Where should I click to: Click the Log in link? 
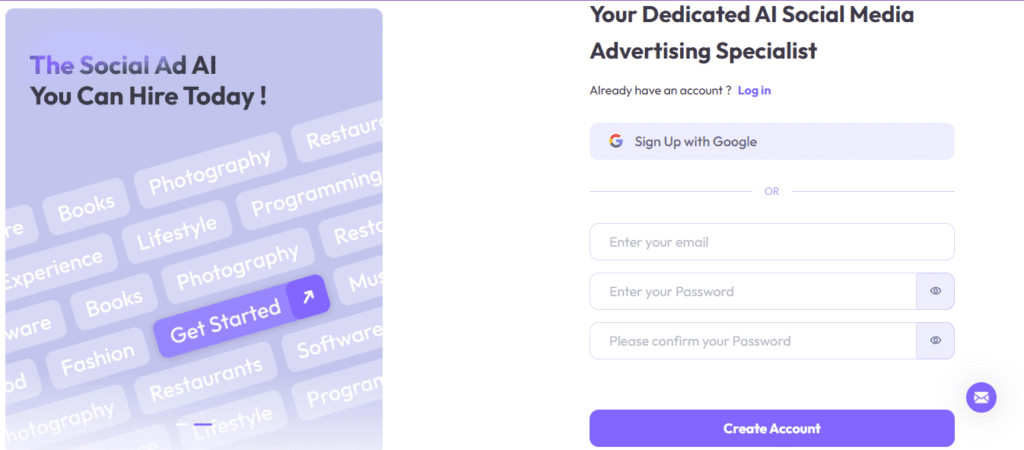[754, 91]
